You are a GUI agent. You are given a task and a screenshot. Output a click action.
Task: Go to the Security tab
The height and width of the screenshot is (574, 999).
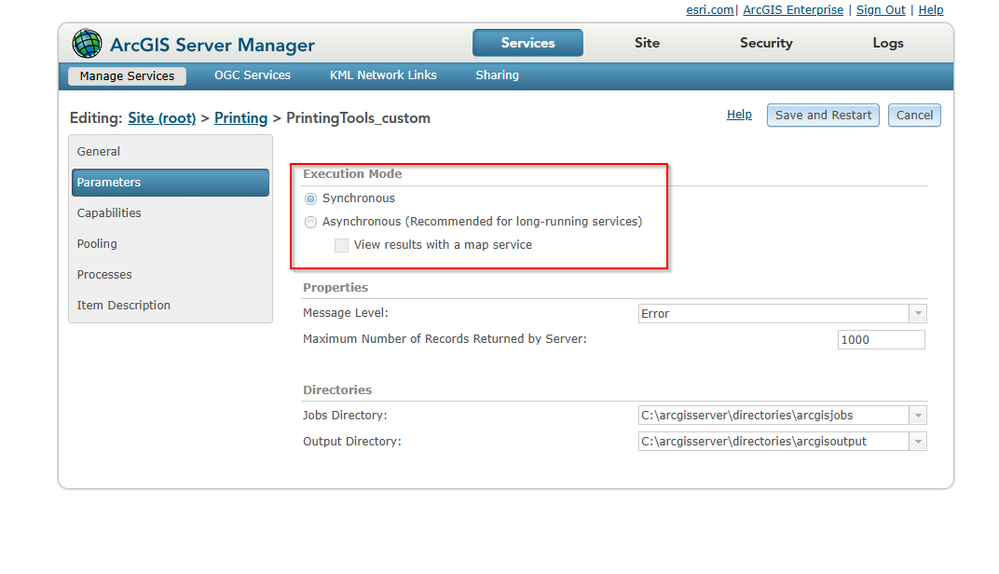[x=766, y=43]
